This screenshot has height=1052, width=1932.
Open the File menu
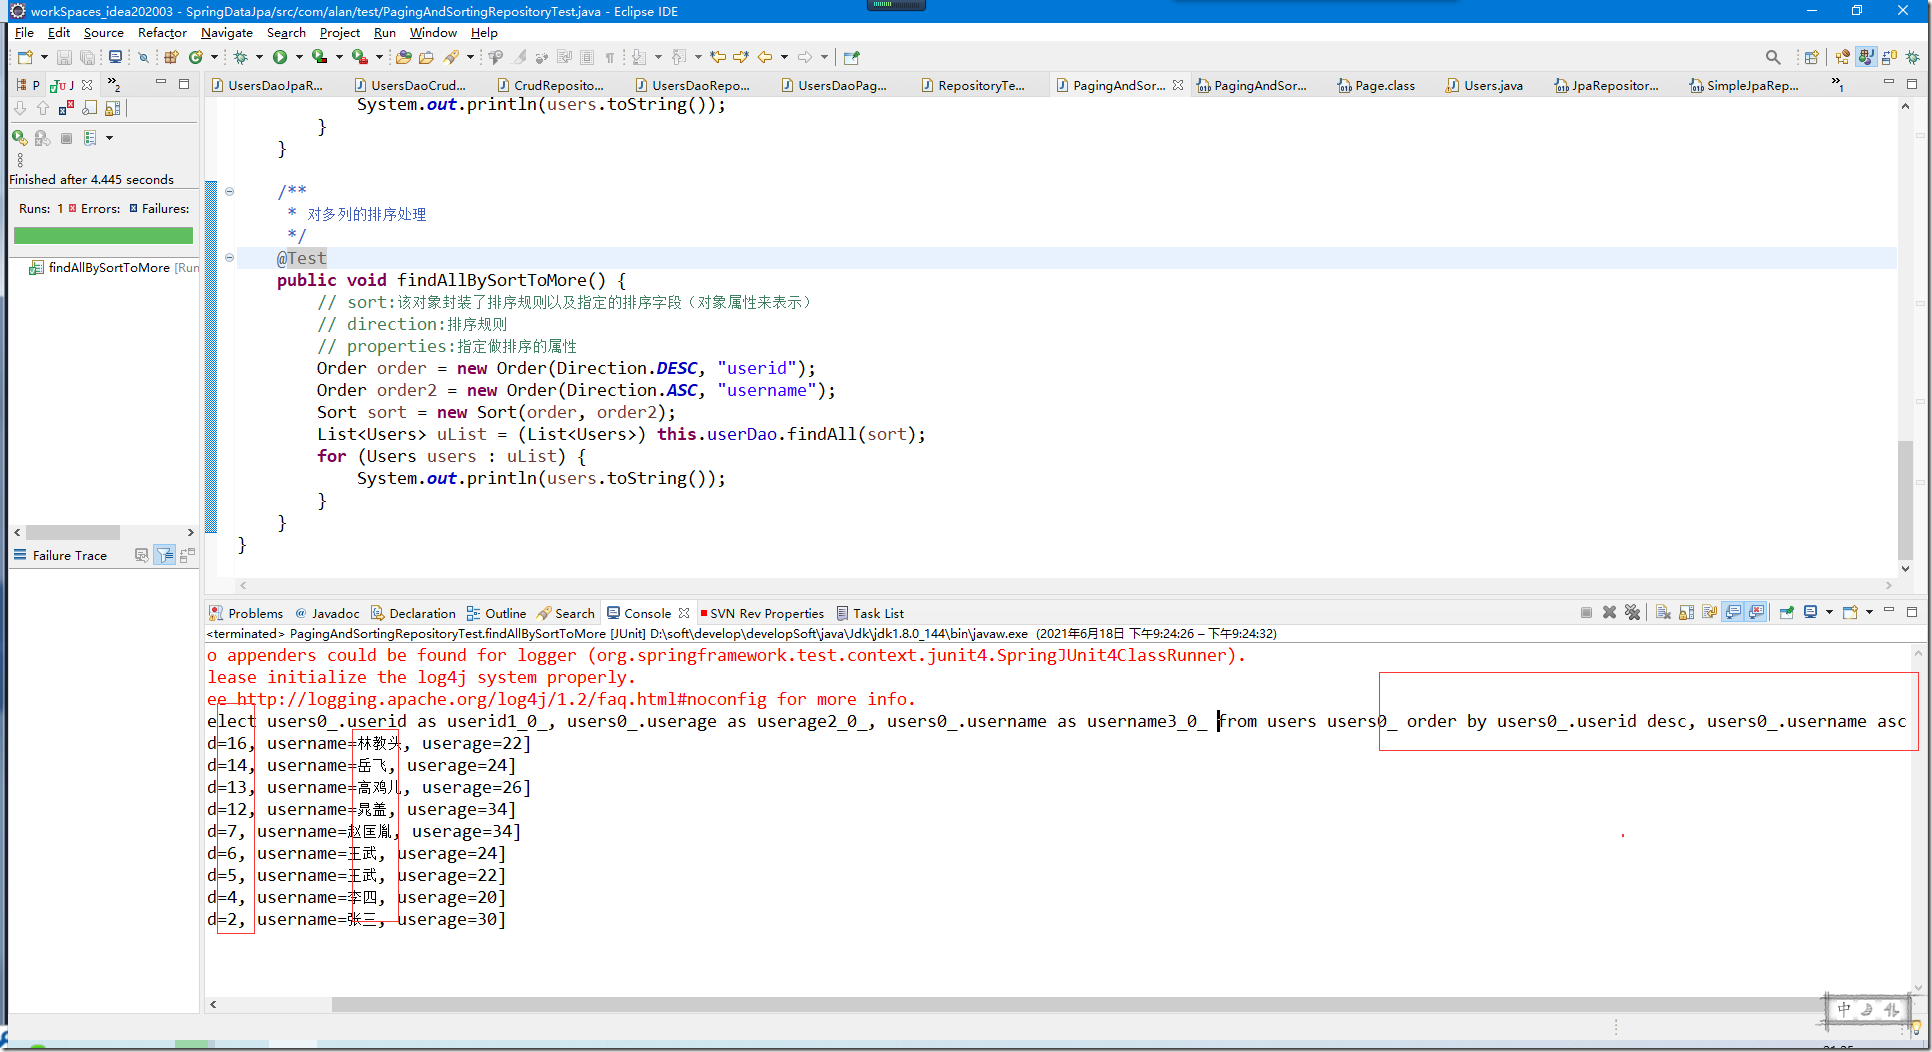click(x=24, y=32)
